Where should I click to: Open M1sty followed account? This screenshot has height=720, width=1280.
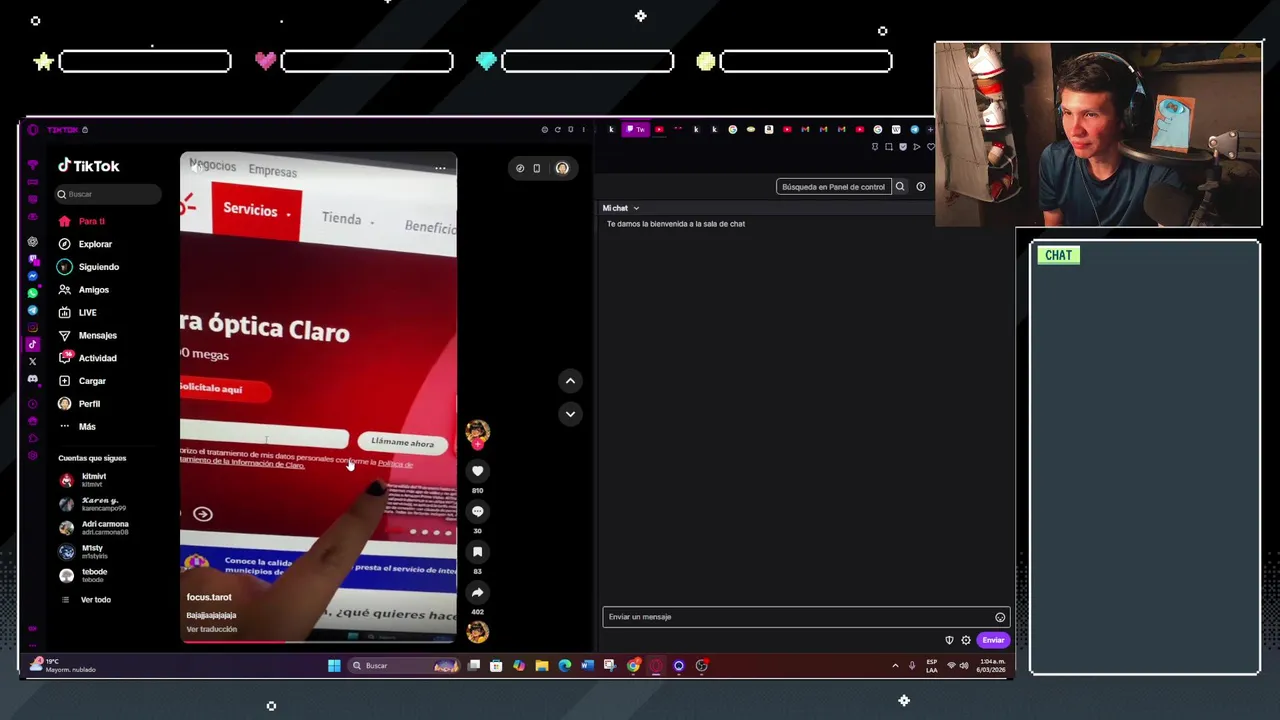pos(94,552)
